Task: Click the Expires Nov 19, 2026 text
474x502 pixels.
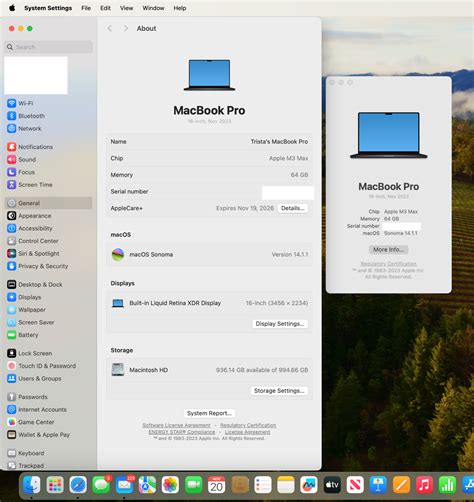Action: pos(245,208)
